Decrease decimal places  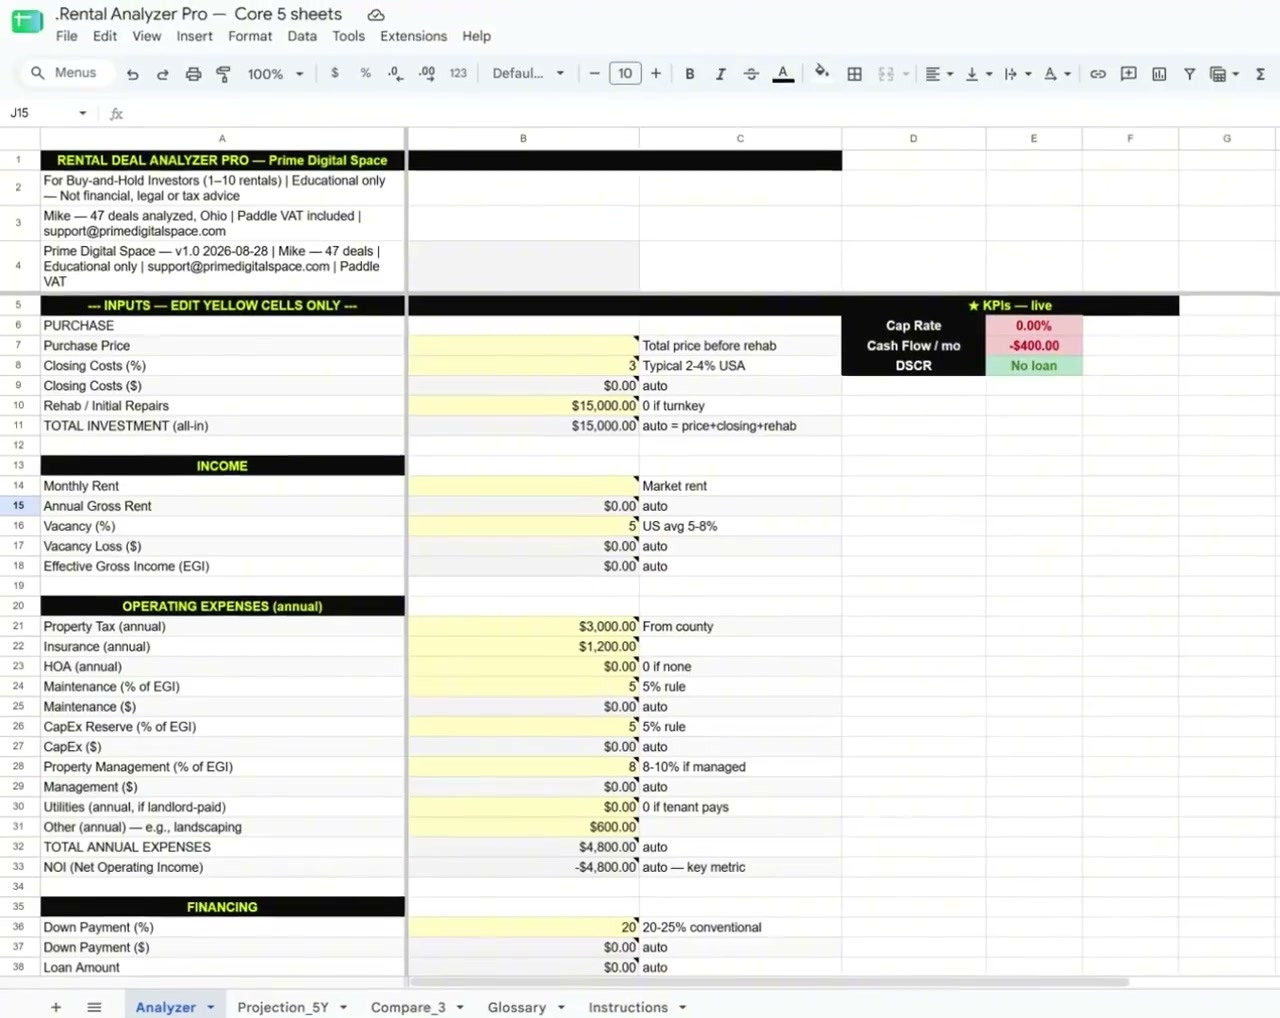click(x=395, y=73)
